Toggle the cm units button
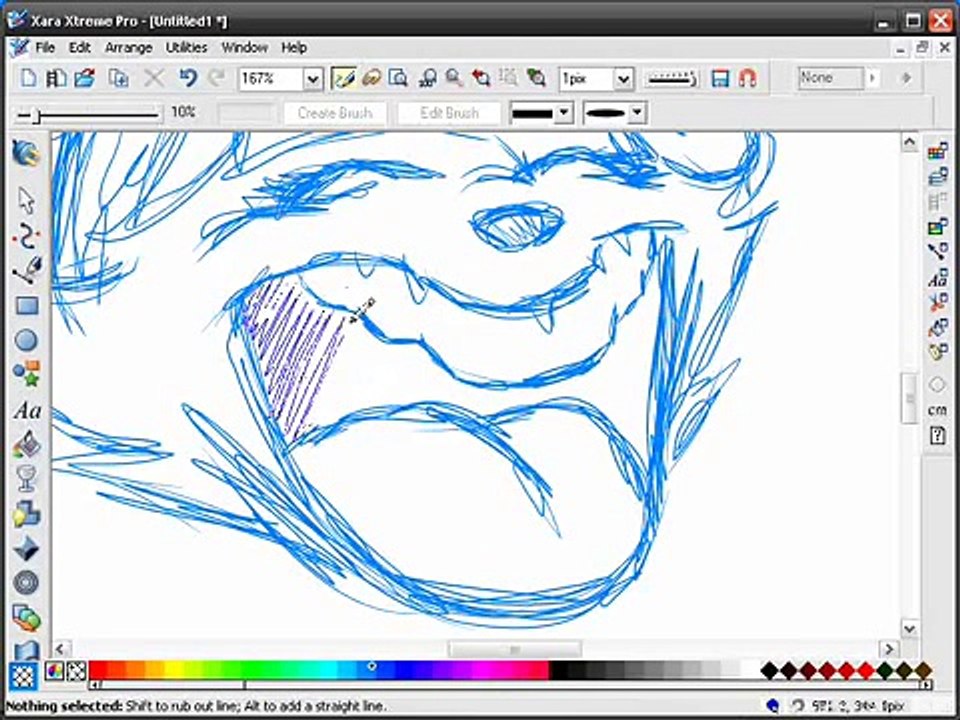Image resolution: width=960 pixels, height=720 pixels. pos(937,410)
